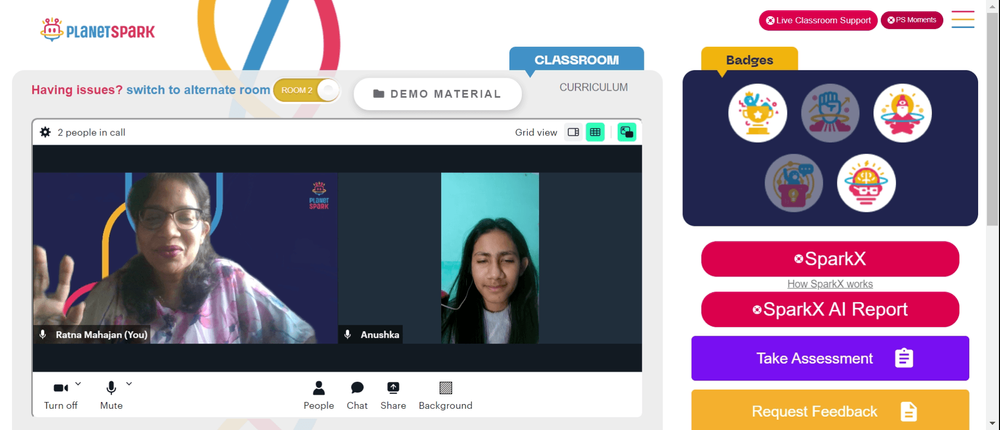Viewport: 1000px width, 430px height.
Task: Click mic icon beside Anushka name
Action: coord(348,334)
